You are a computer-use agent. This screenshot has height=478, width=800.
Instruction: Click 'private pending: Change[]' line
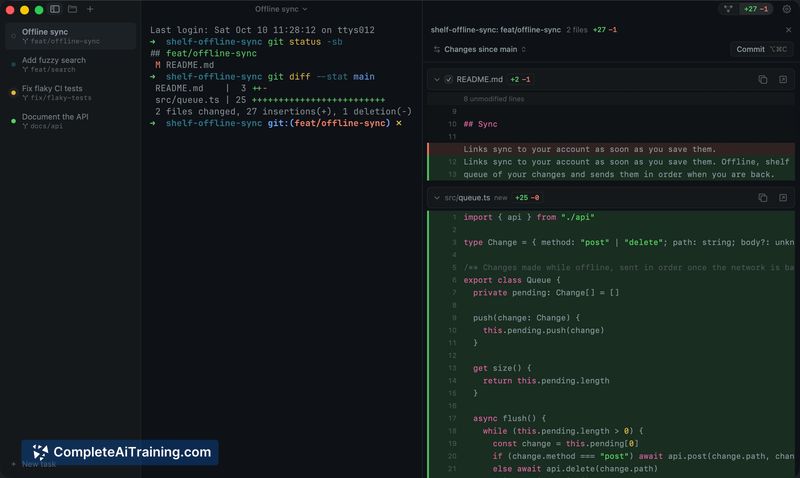[x=611, y=293]
